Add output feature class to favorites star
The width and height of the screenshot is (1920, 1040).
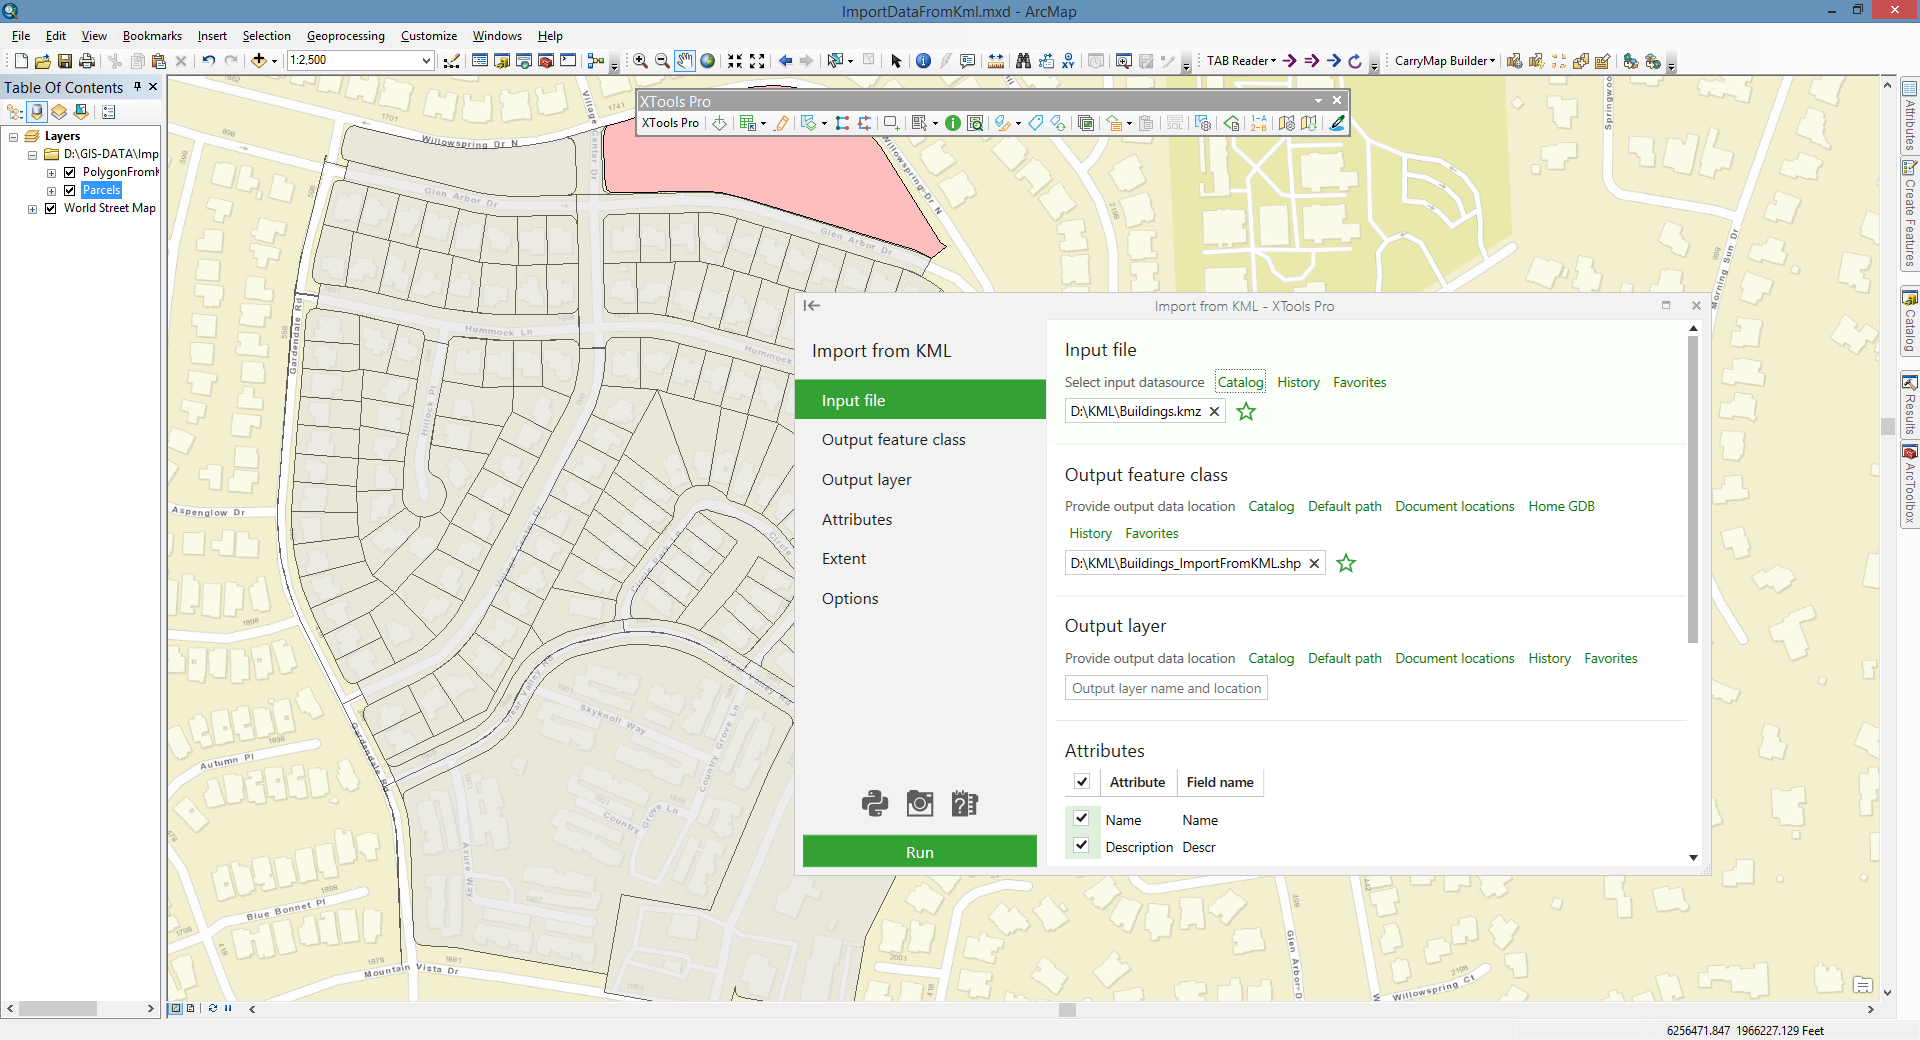click(1346, 563)
